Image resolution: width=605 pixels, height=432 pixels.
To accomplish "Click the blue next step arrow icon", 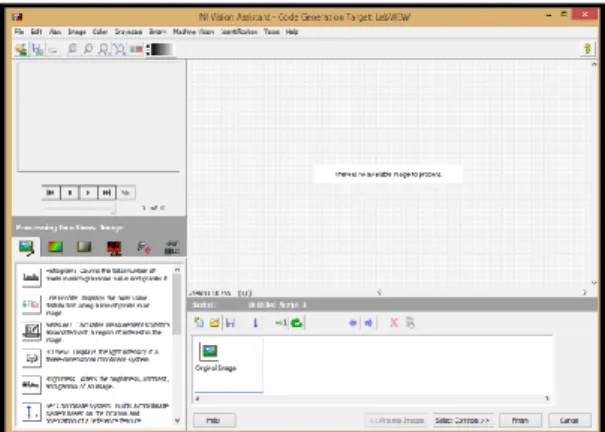I will [368, 322].
